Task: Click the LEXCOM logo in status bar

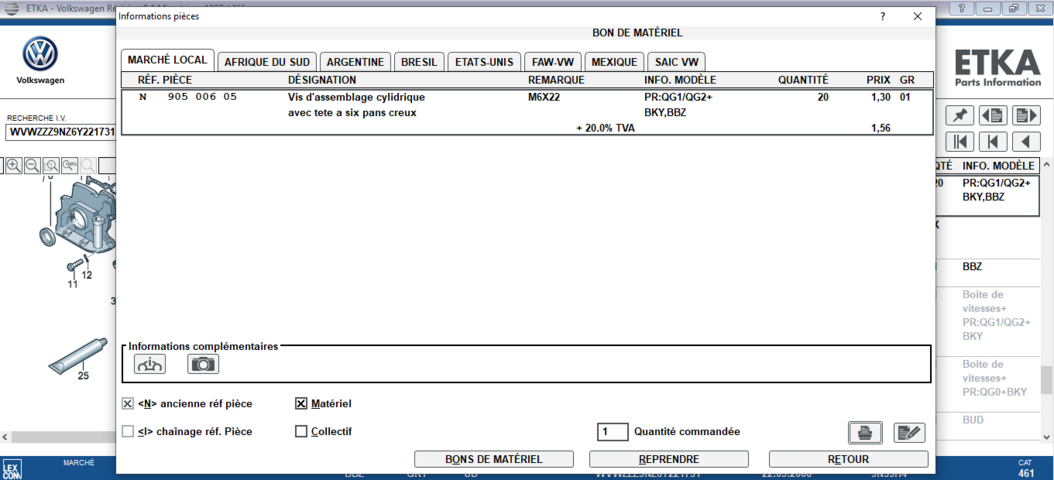Action: tap(12, 469)
